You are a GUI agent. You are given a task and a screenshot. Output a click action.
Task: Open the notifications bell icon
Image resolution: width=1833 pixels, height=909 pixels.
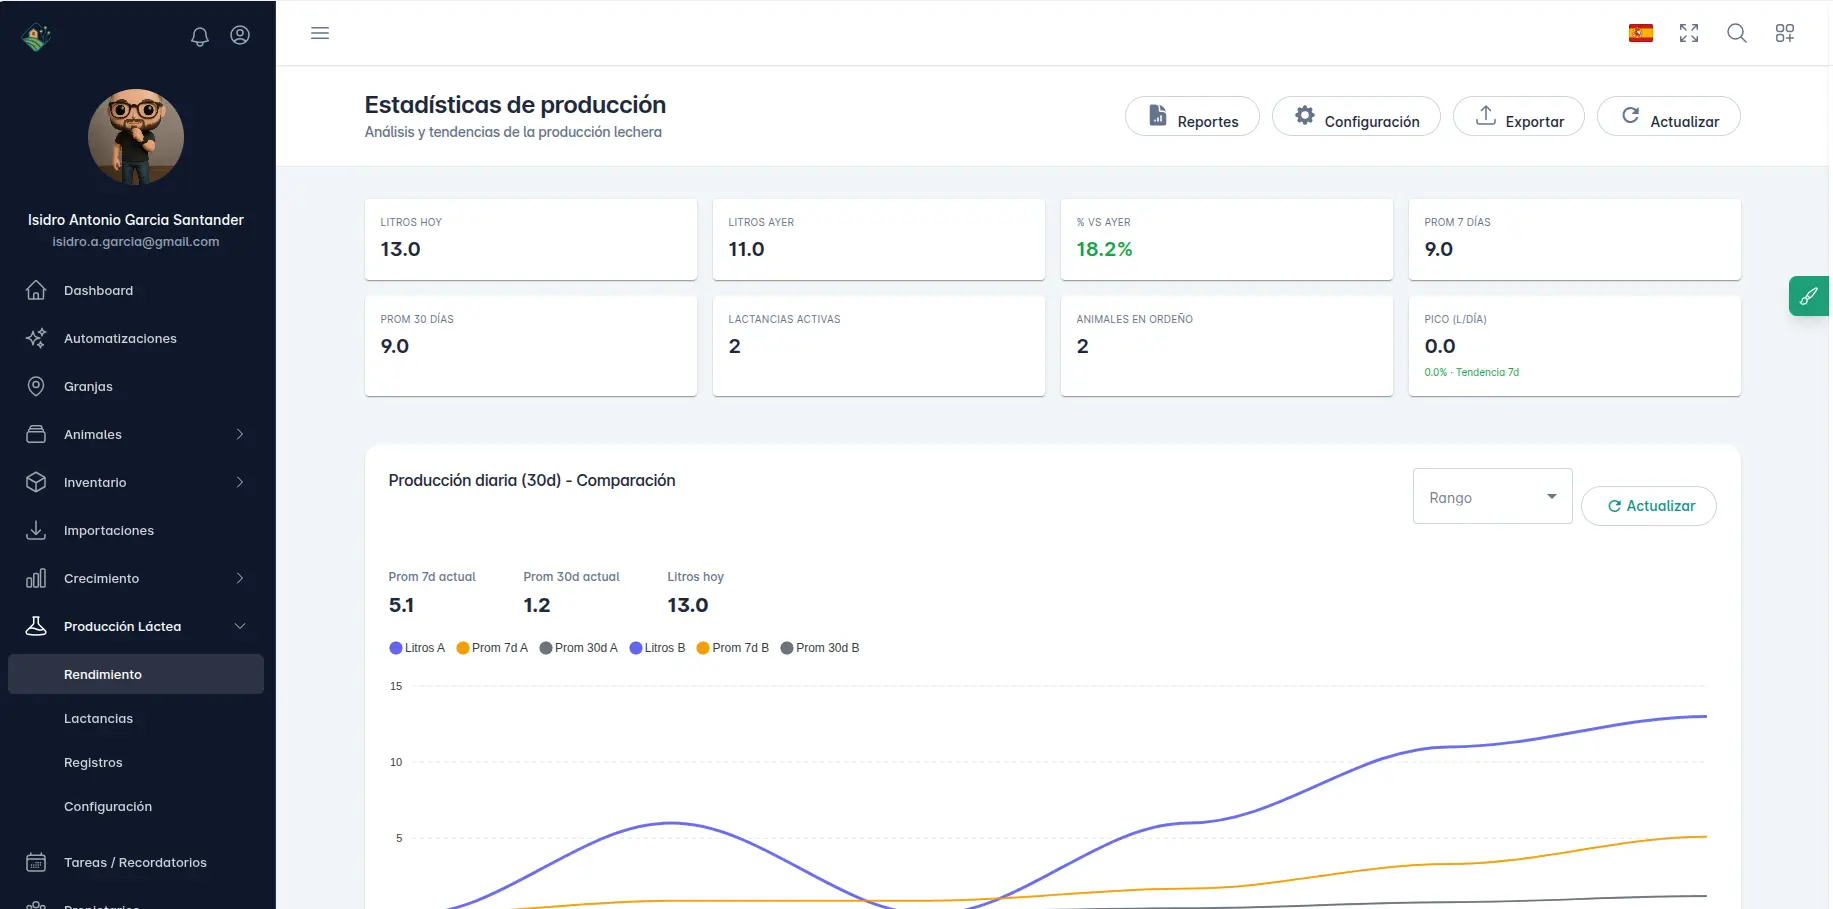coord(199,35)
